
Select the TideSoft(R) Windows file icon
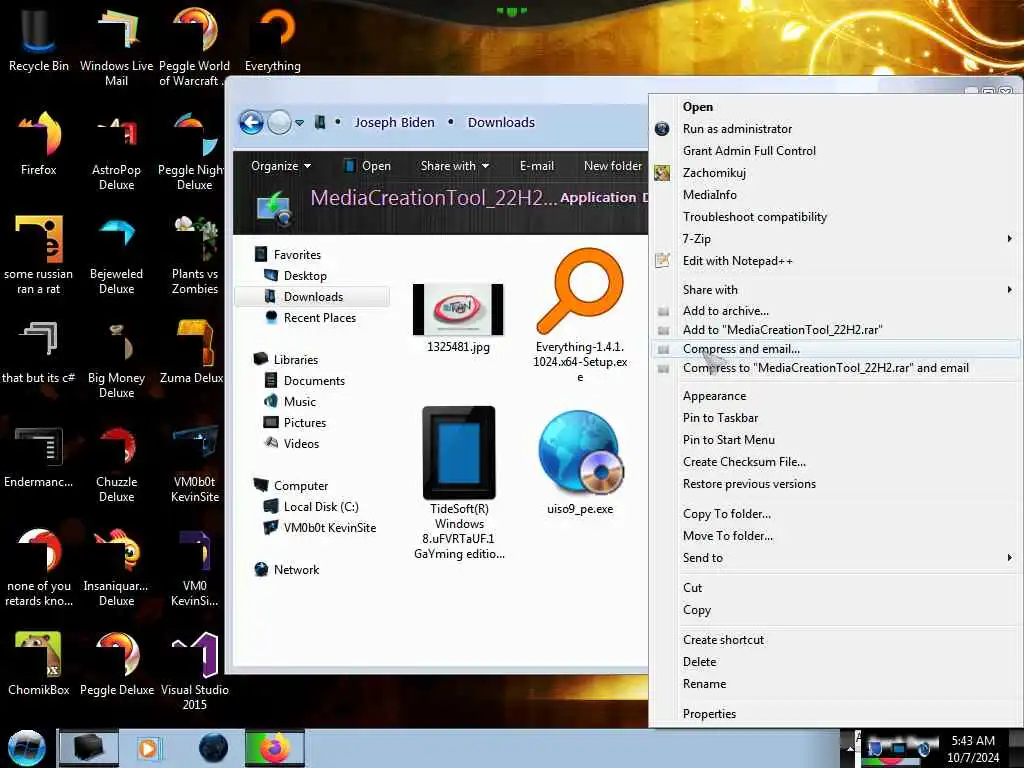[x=459, y=483]
